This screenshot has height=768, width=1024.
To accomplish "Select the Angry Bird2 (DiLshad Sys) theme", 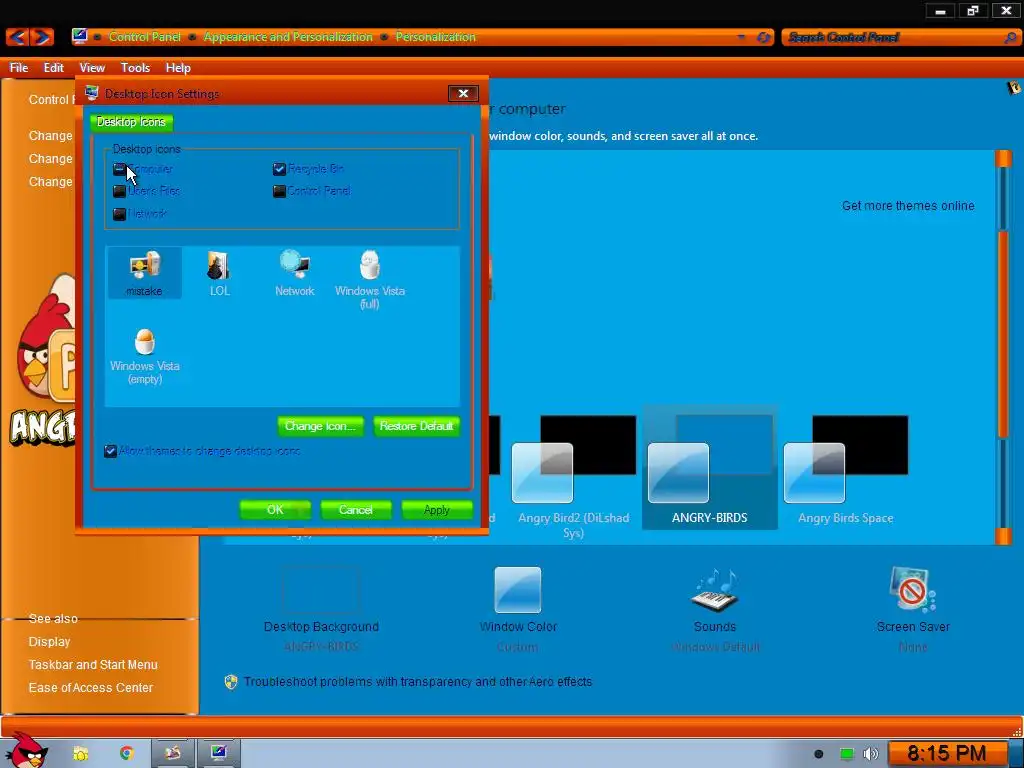I will tap(573, 475).
